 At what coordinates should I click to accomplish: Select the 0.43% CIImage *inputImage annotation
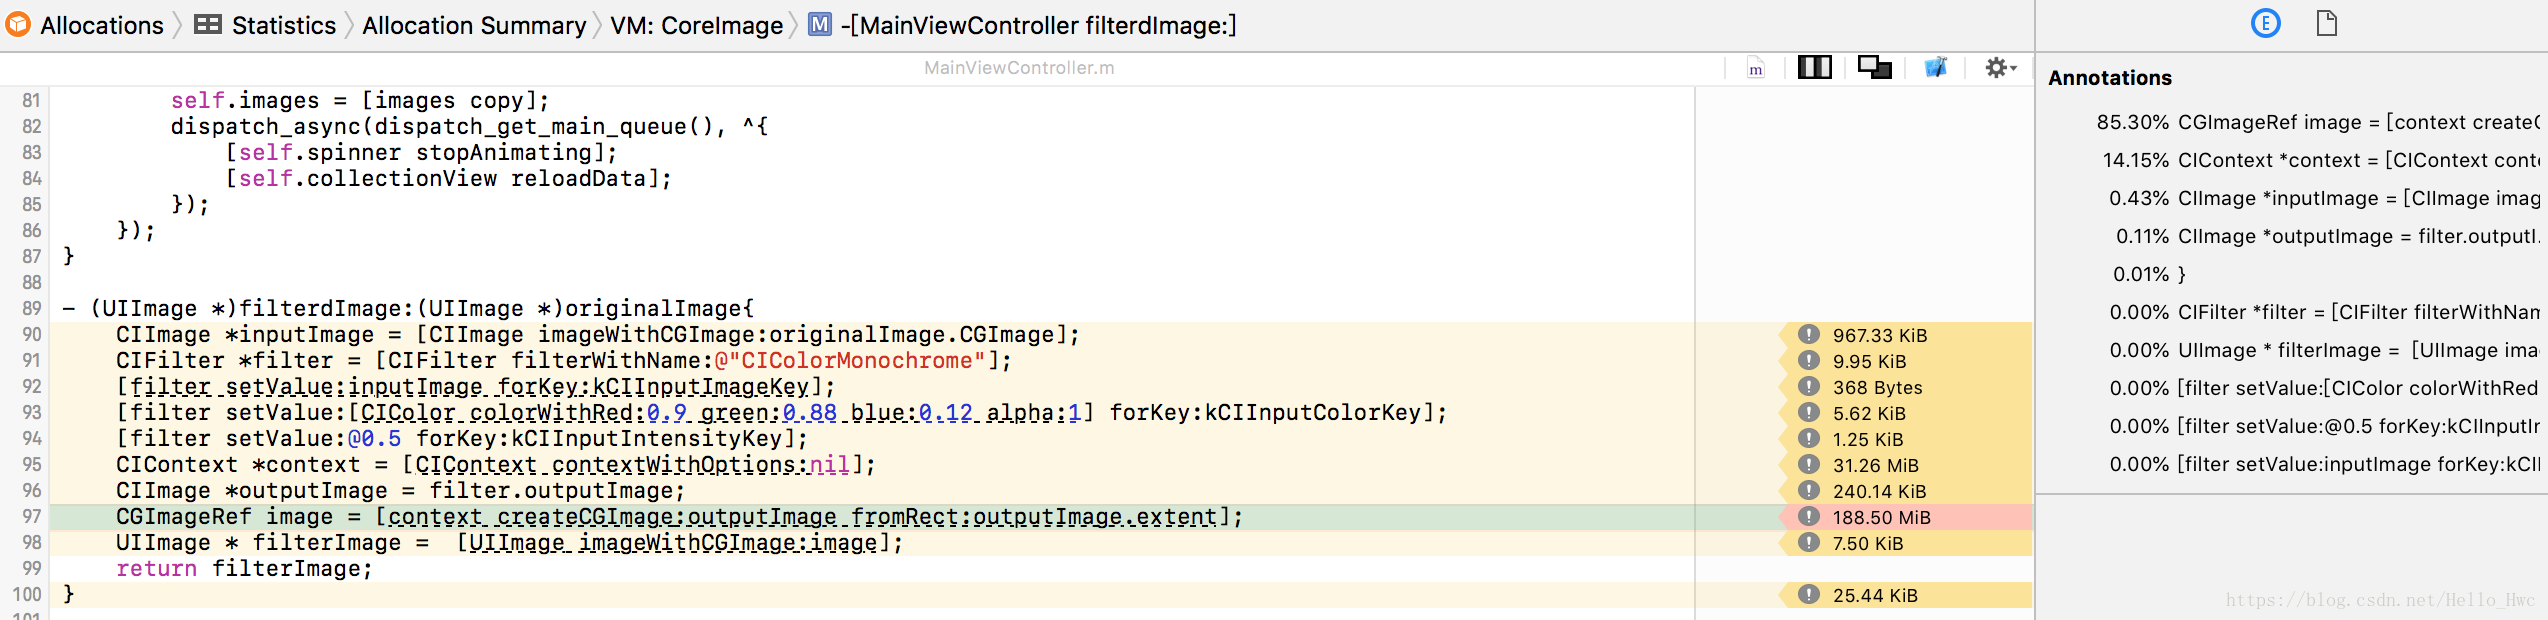click(2324, 198)
